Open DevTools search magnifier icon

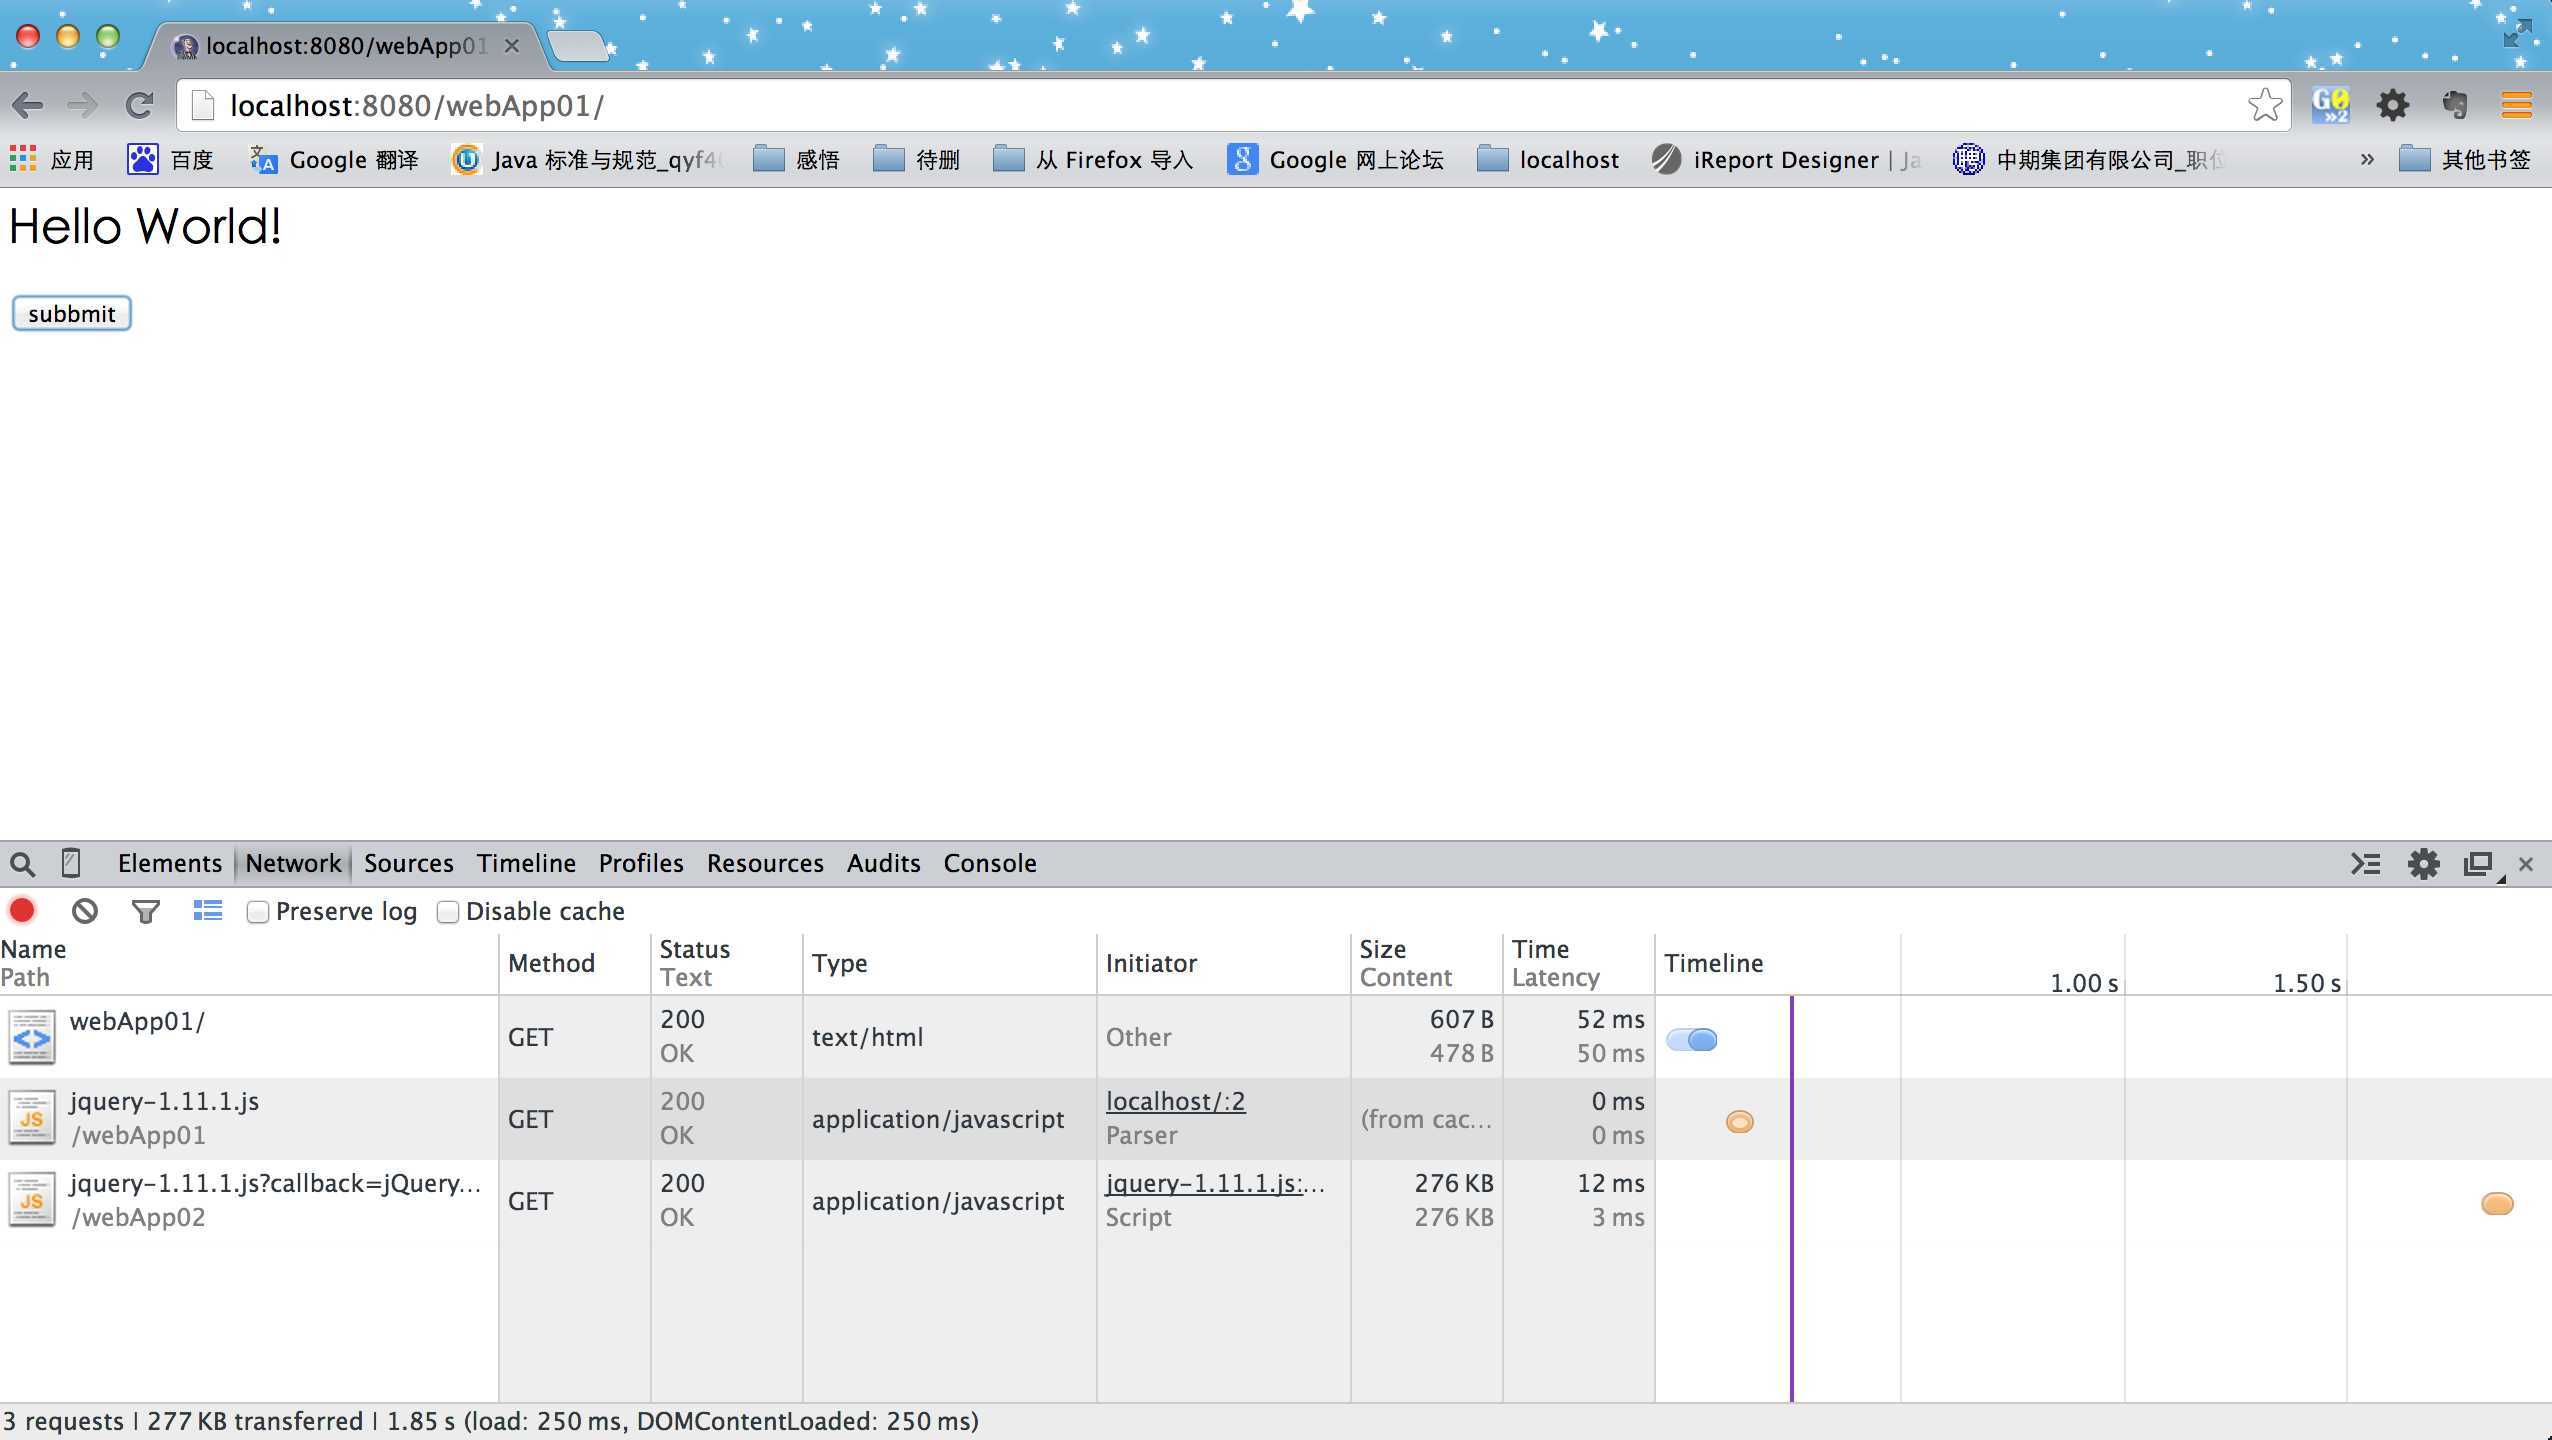22,864
